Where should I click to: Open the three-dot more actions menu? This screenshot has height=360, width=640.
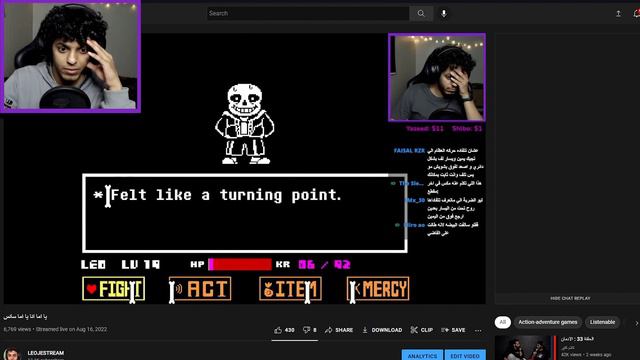[x=478, y=330]
